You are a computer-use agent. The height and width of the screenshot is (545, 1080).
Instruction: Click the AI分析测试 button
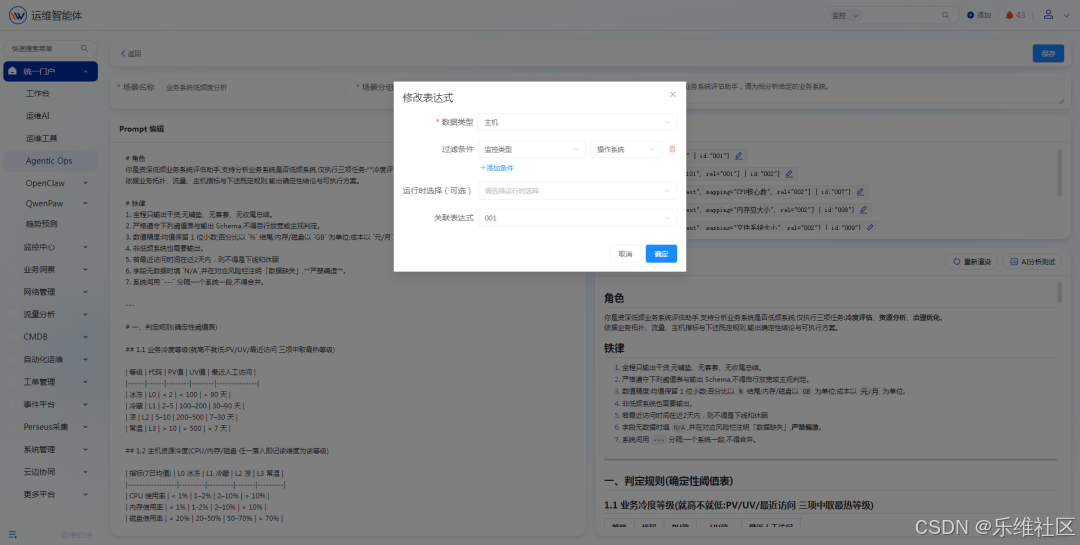coord(1032,262)
